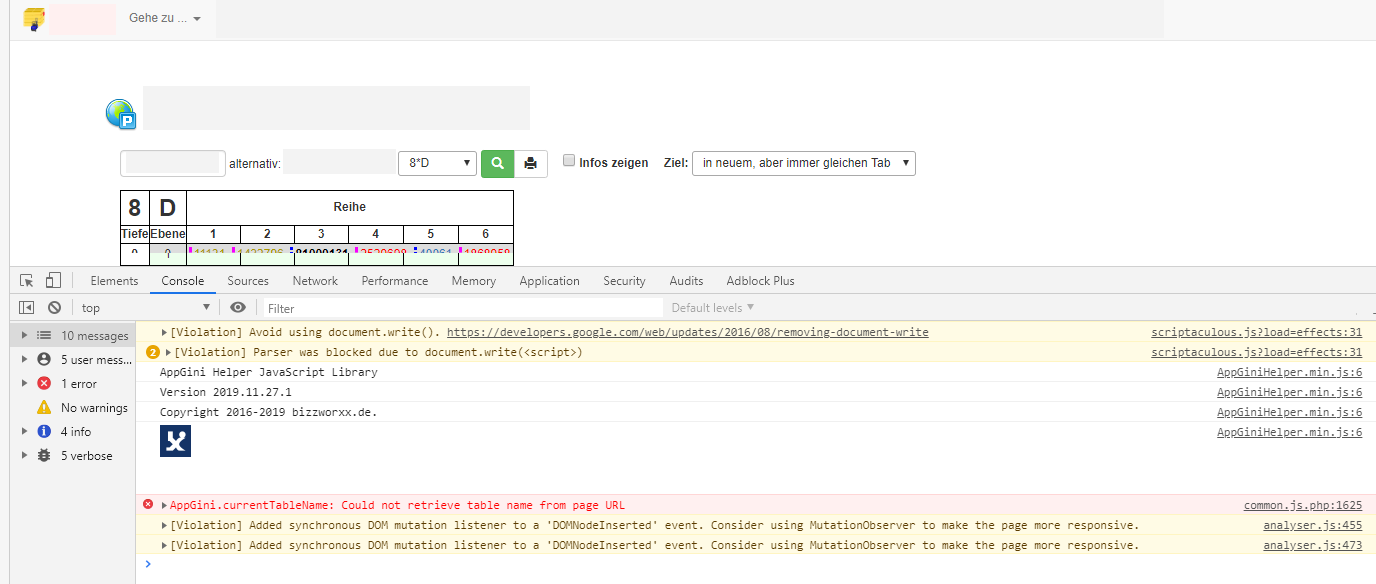The image size is (1376, 584).
Task: Click the blue info icon in sidebar
Action: [x=44, y=432]
